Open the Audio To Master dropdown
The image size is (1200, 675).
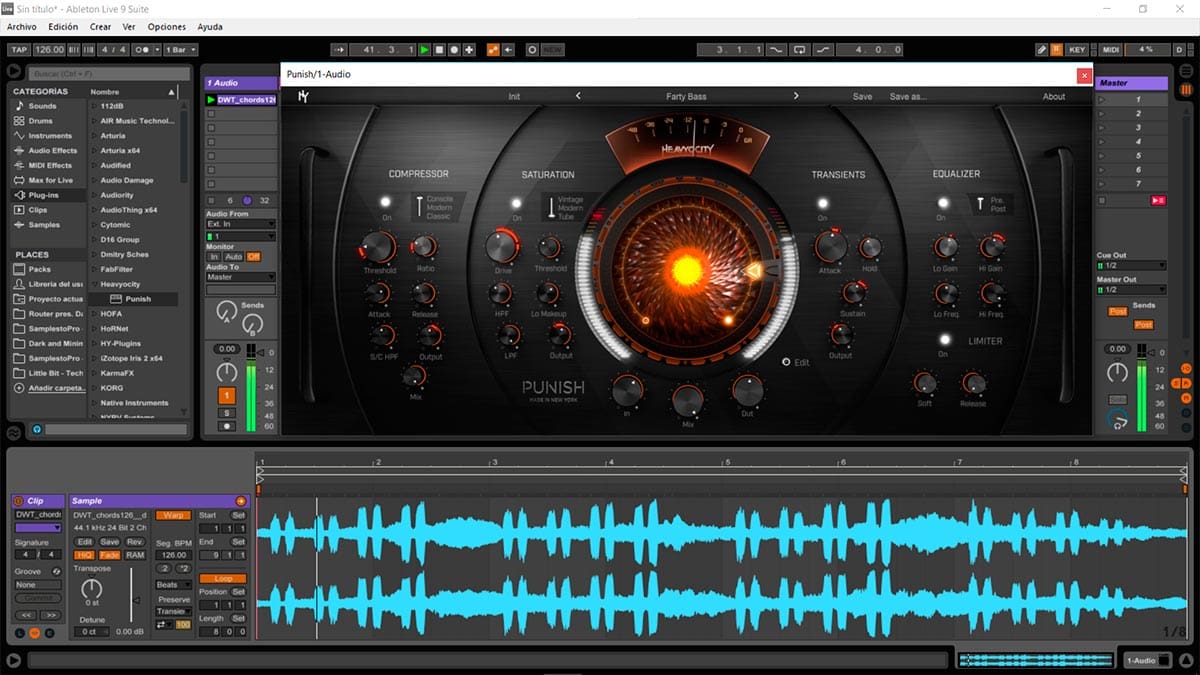tap(240, 277)
